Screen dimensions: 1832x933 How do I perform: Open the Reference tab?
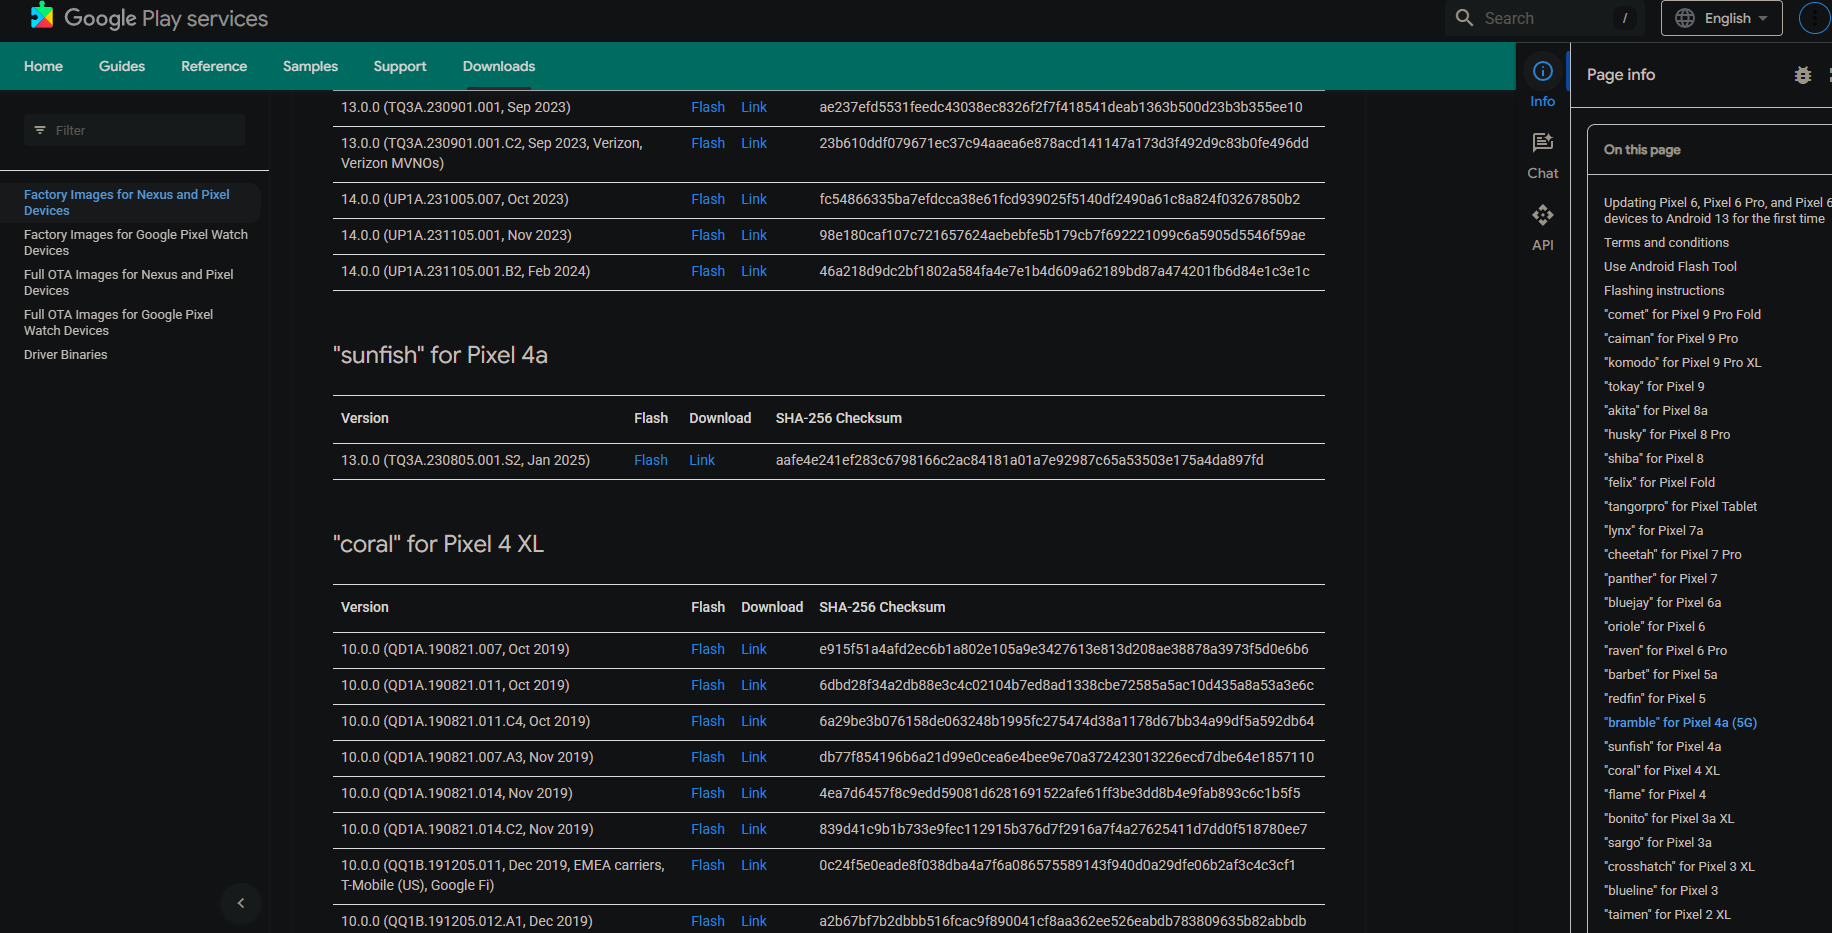[x=214, y=66]
